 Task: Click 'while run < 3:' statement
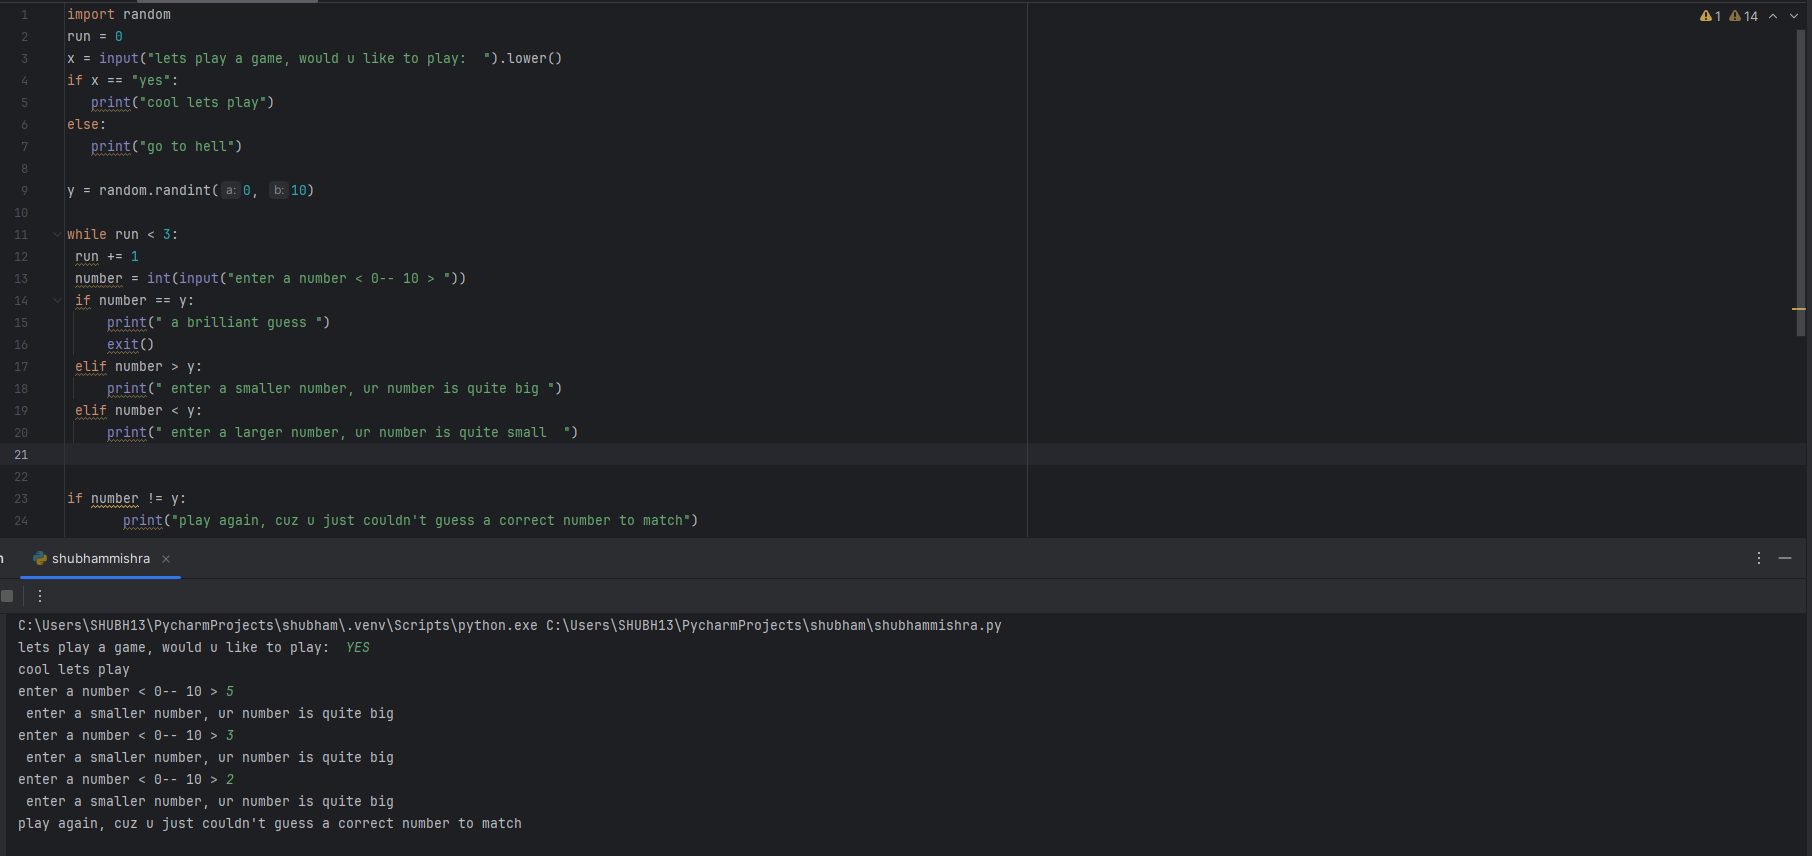click(123, 235)
